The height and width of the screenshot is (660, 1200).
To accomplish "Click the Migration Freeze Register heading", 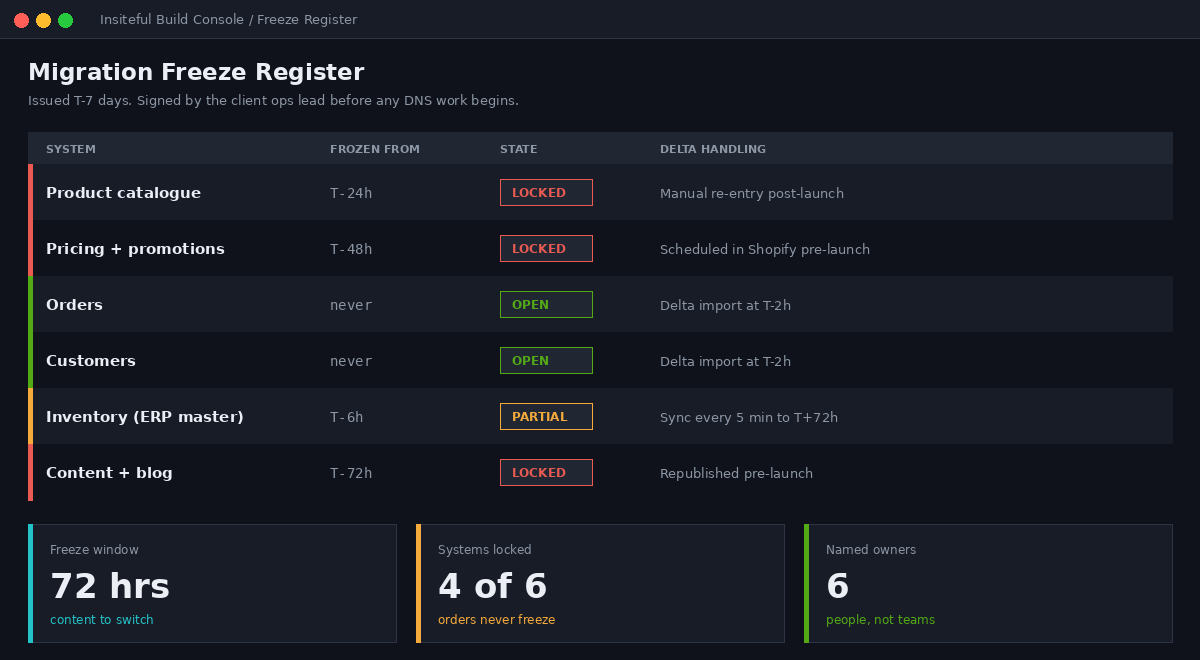I will click(196, 72).
